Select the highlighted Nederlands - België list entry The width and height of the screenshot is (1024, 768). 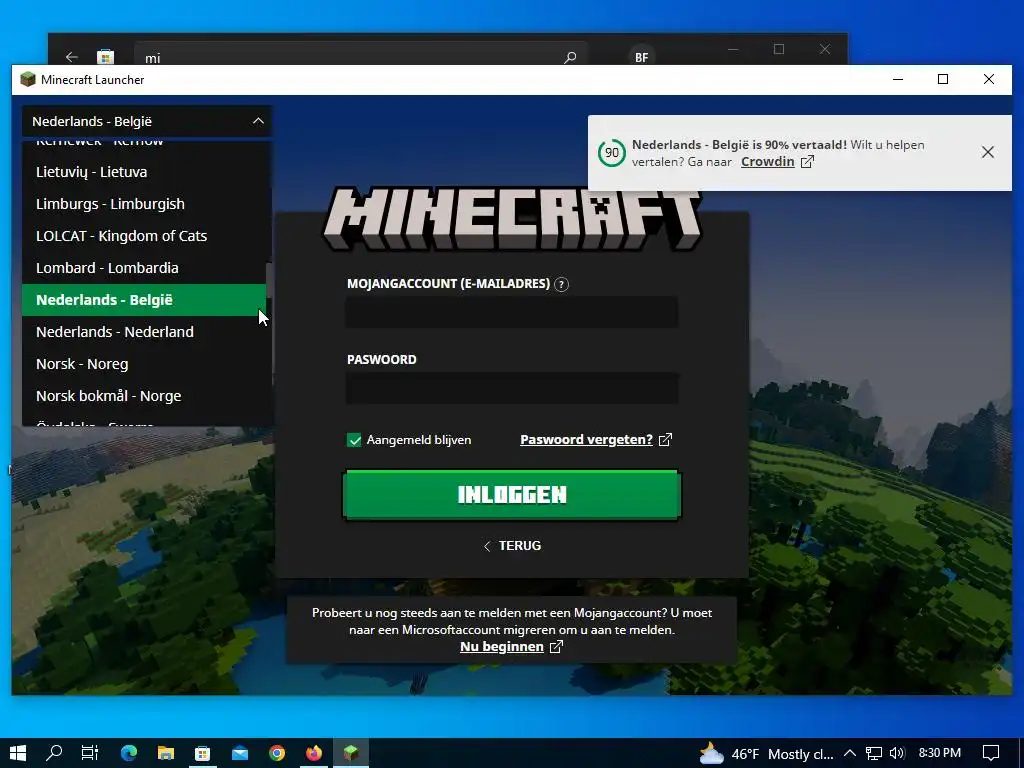tap(144, 300)
